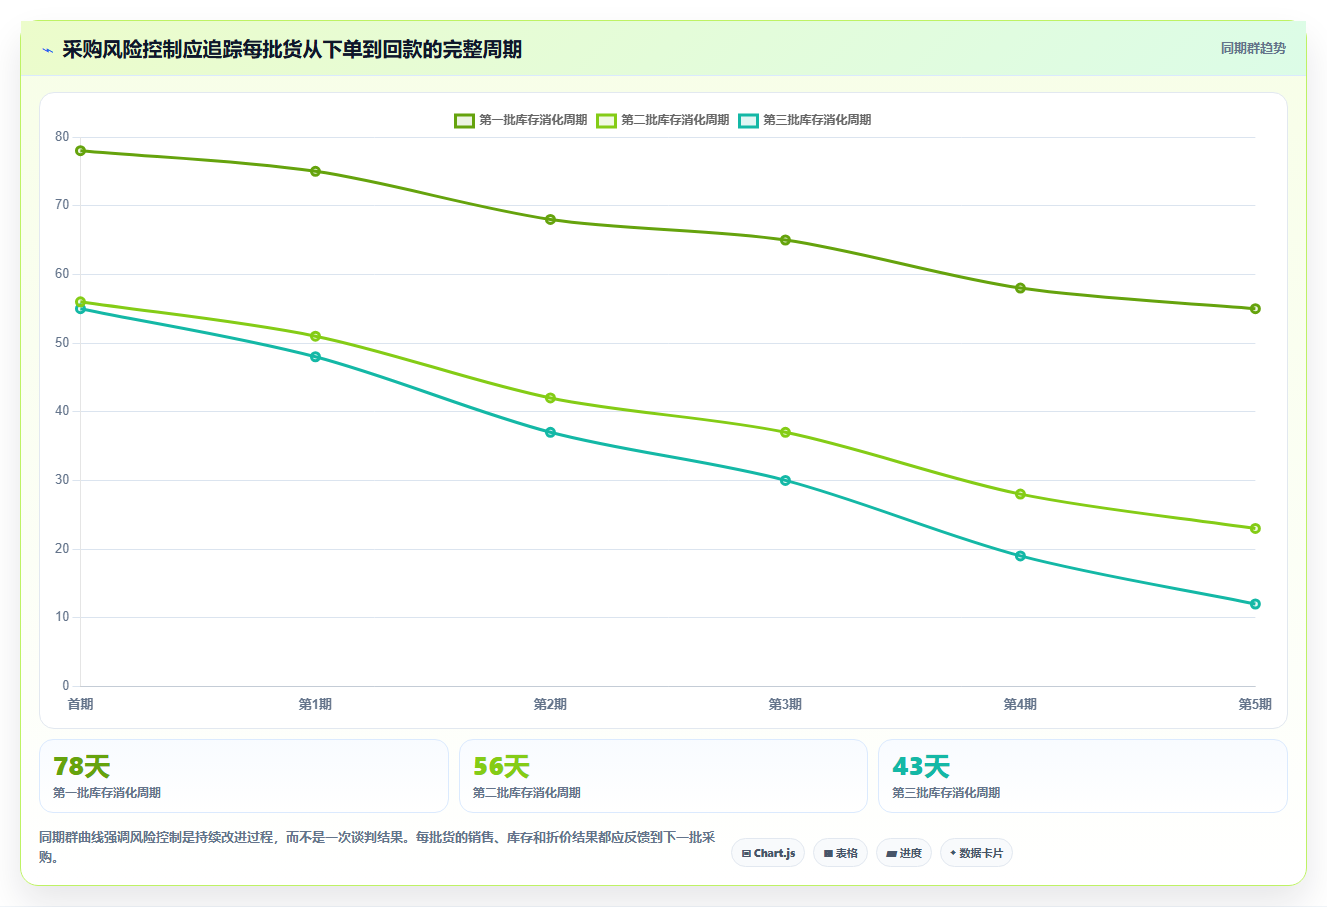Click the 78天 stat card

244,776
